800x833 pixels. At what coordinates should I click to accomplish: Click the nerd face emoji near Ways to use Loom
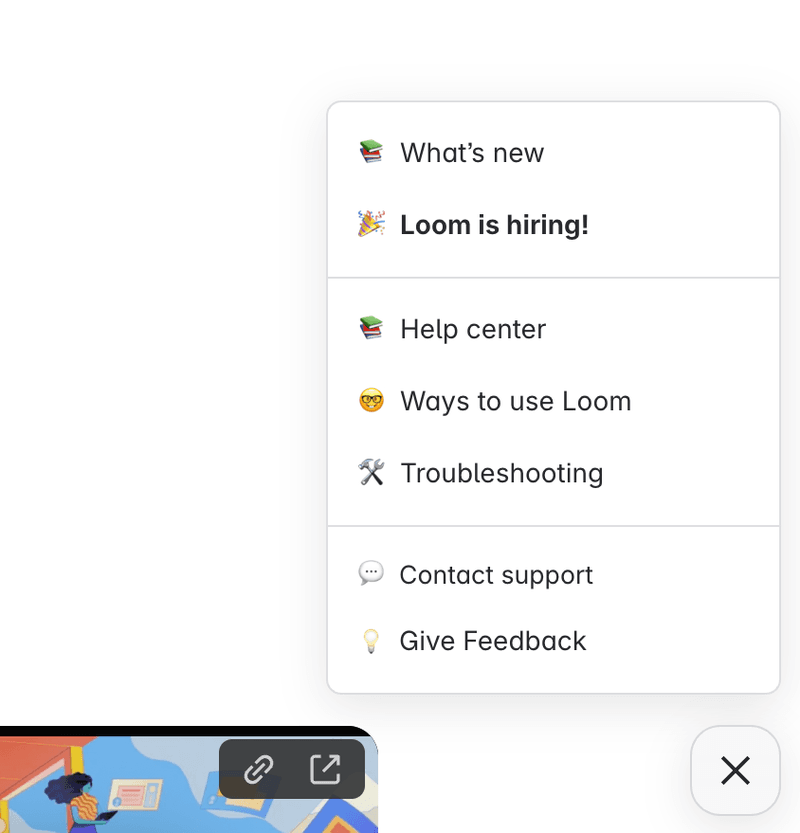(x=371, y=400)
